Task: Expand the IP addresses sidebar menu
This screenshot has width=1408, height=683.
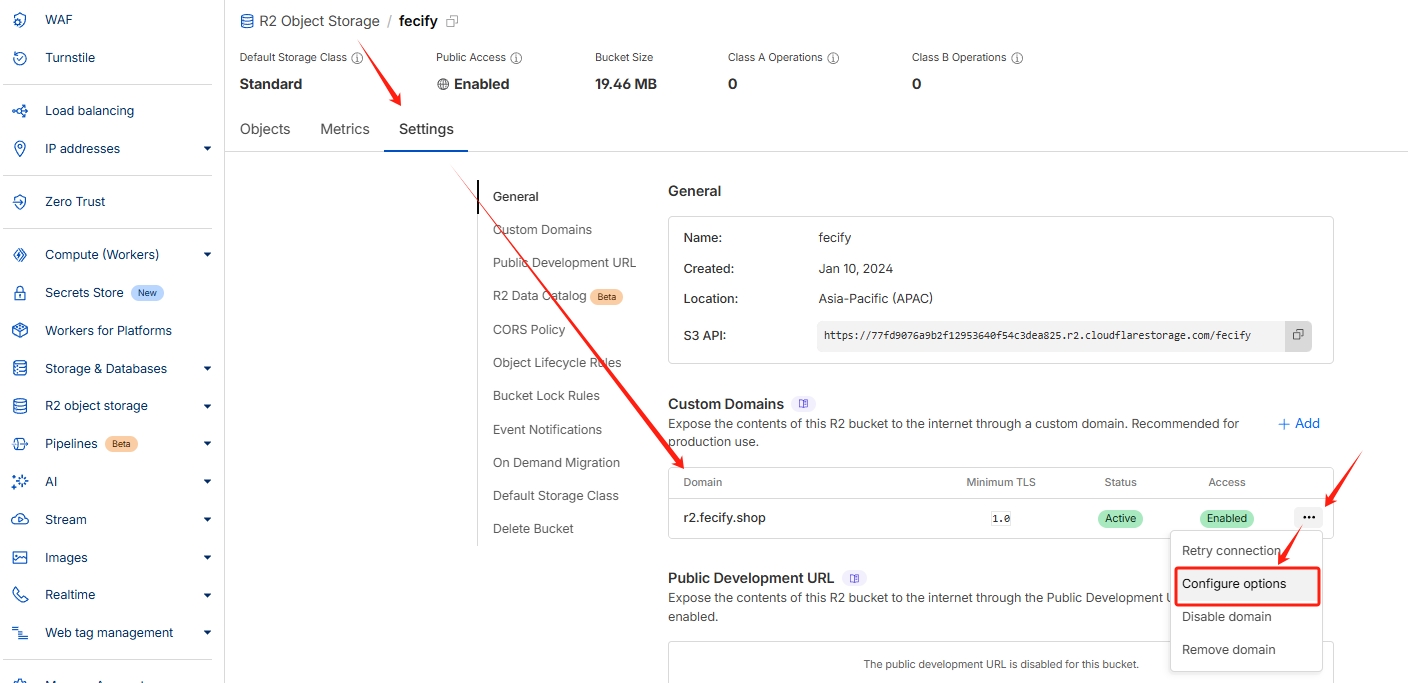Action: point(207,149)
